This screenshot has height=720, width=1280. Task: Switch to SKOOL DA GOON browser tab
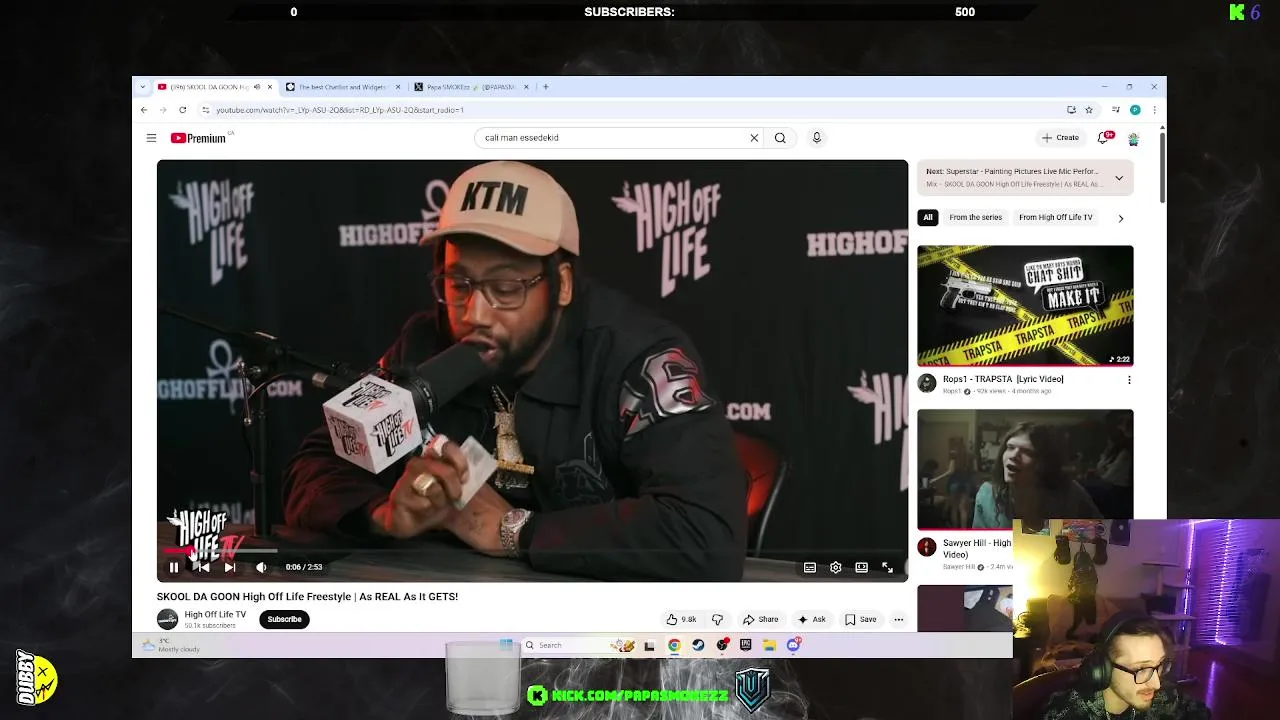(208, 87)
